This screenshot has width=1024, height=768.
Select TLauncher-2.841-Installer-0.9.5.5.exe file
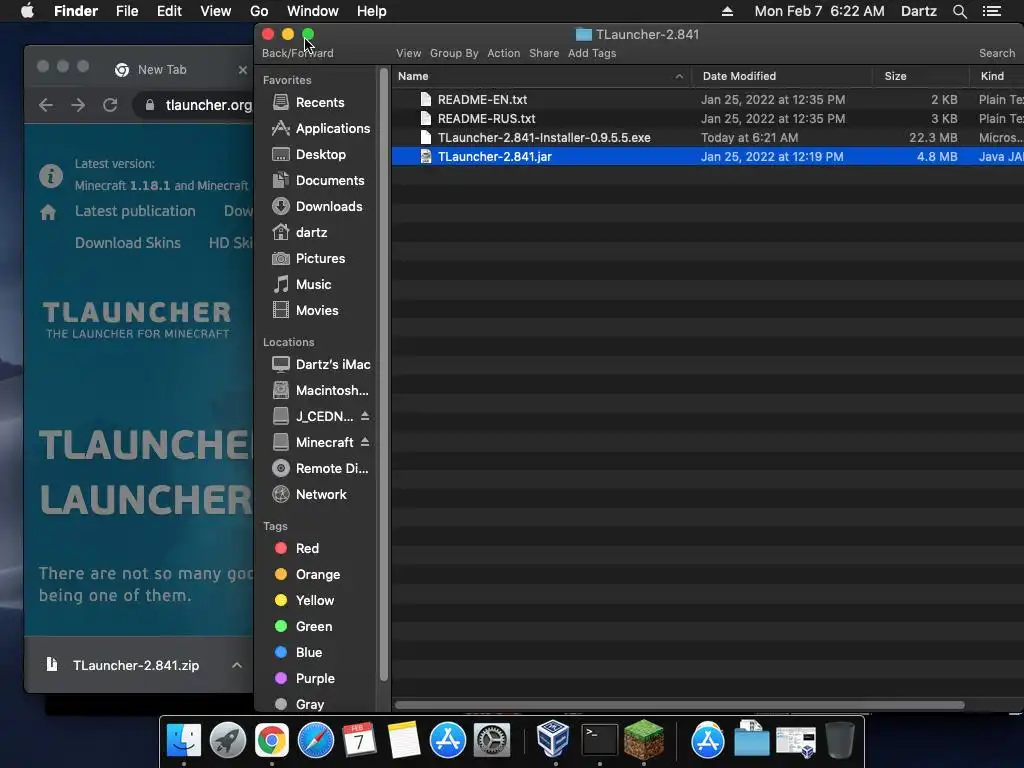[x=543, y=138]
